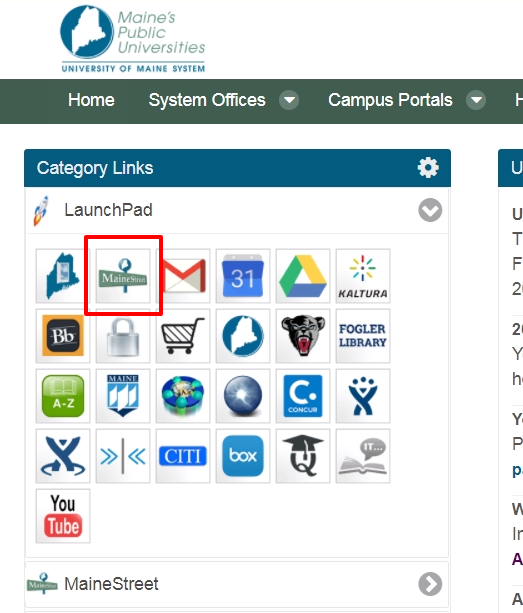Open Gmail from the LaunchPad
The image size is (523, 613).
tap(183, 276)
